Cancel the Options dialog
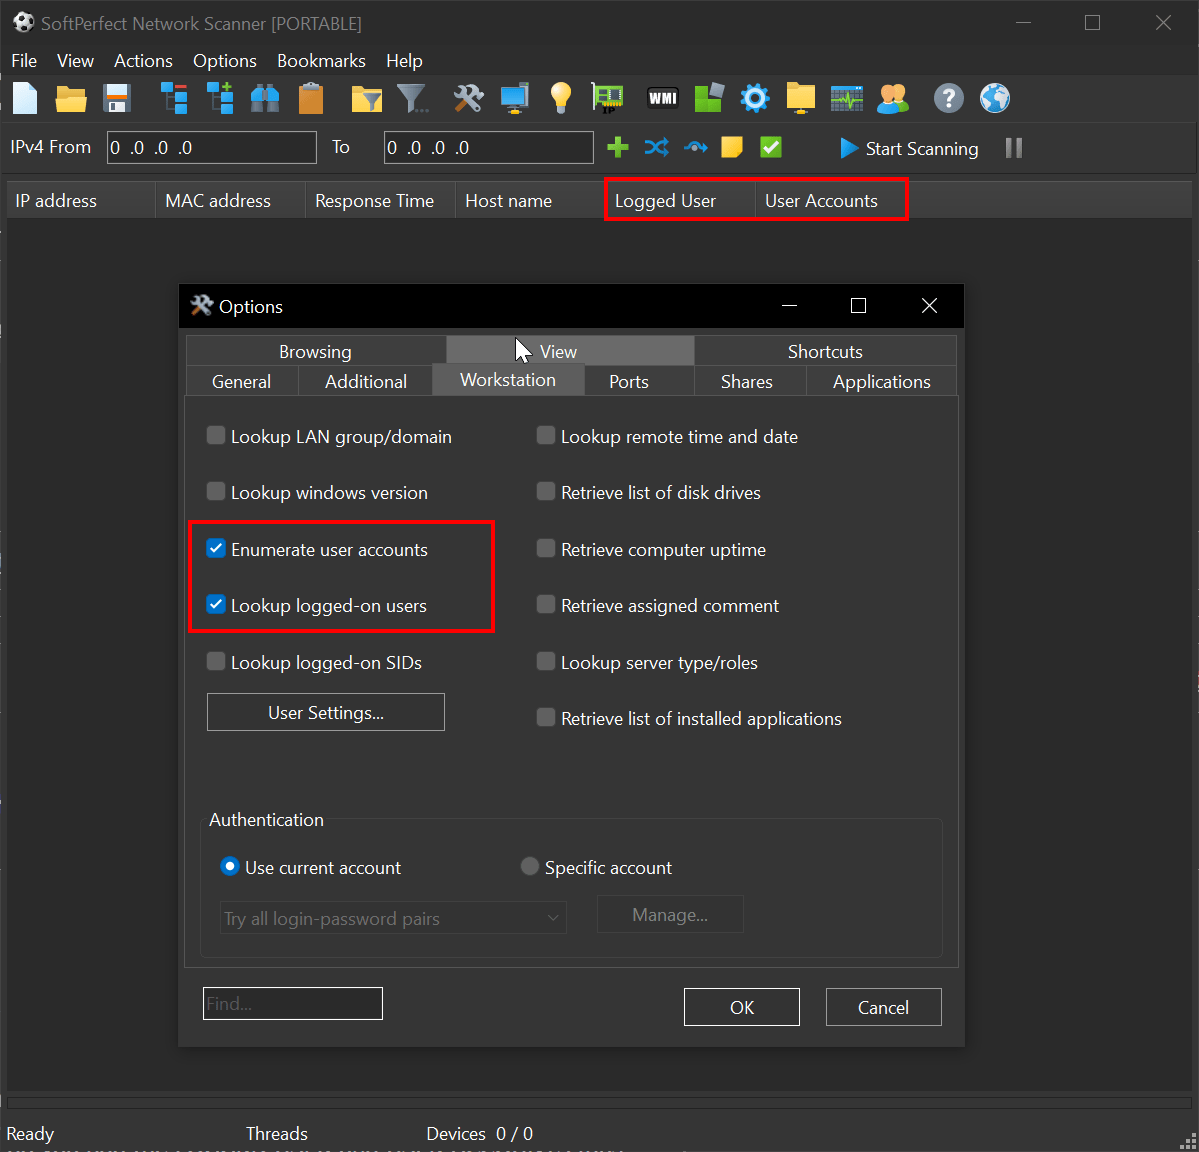The image size is (1199, 1152). [x=883, y=1008]
